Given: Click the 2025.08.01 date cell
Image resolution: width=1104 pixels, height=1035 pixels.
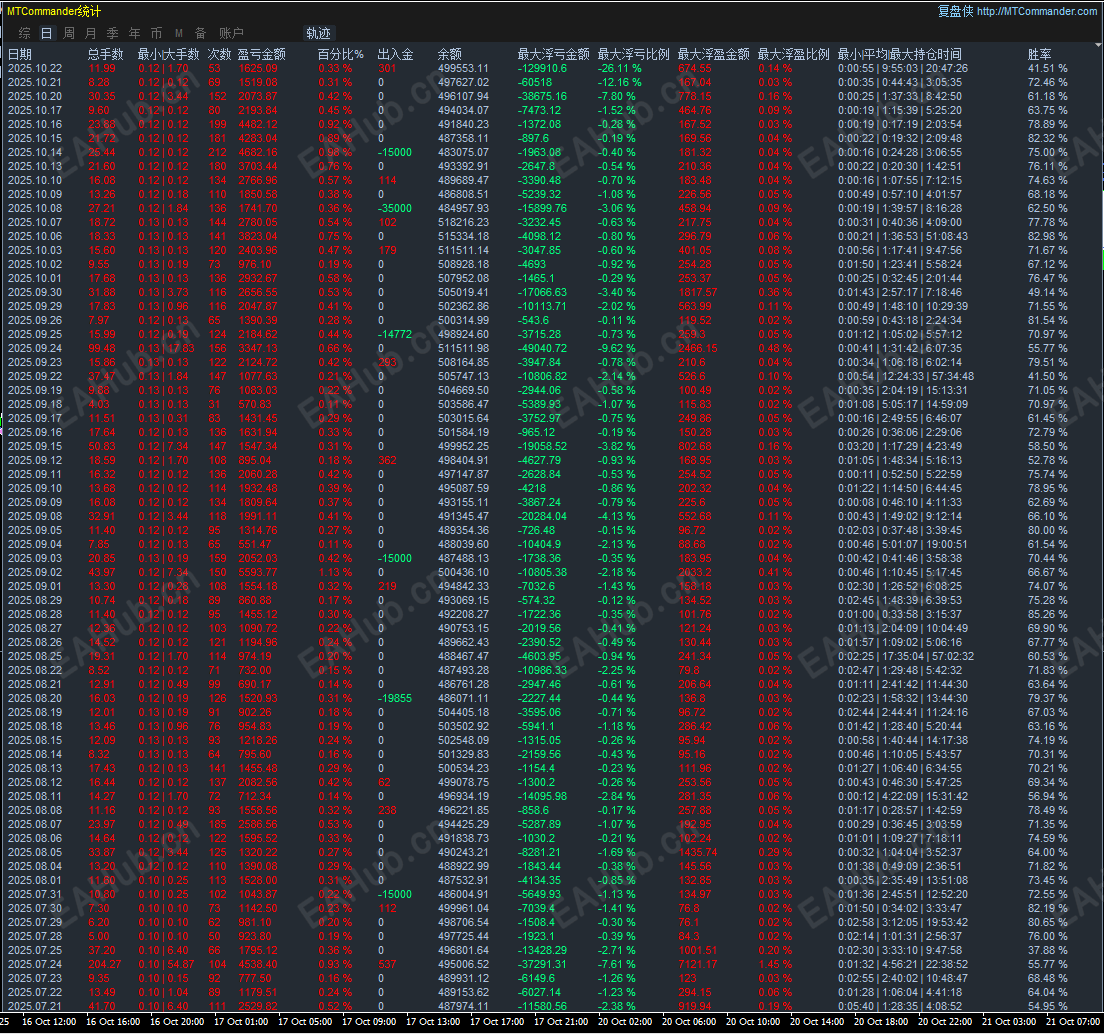Looking at the screenshot, I should tap(35, 880).
